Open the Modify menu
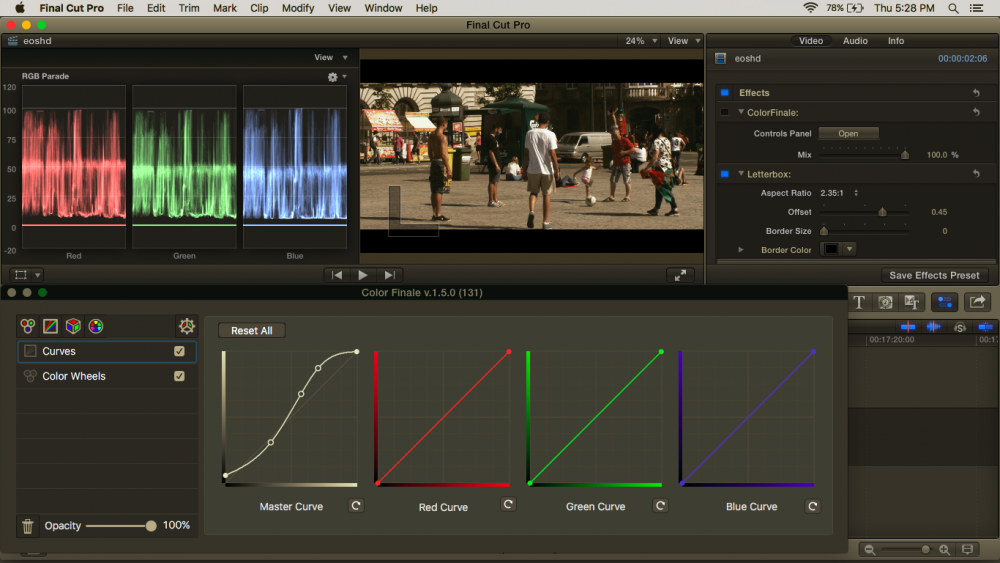This screenshot has height=563, width=1000. (298, 8)
